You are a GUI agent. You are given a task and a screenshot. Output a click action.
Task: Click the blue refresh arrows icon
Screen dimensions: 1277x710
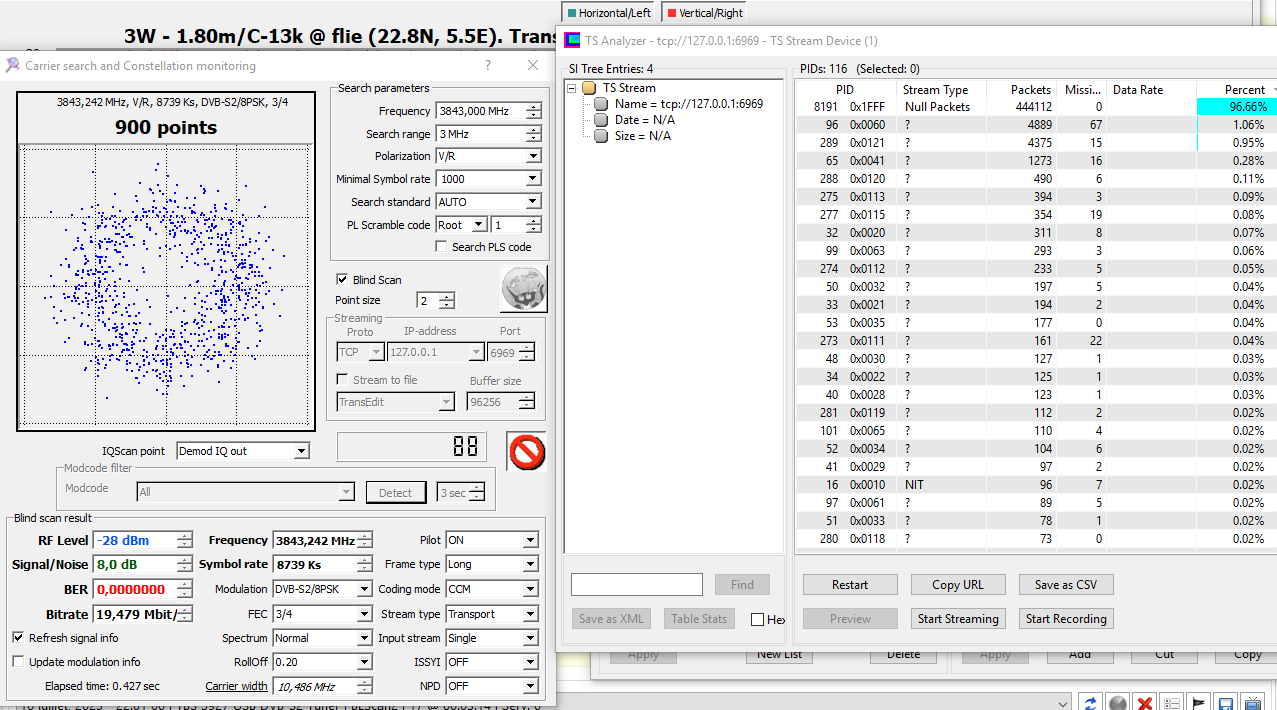click(1091, 703)
